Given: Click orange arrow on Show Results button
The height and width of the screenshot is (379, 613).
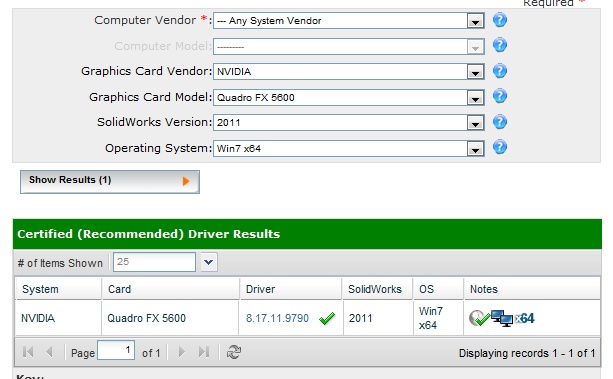Looking at the screenshot, I should pyautogui.click(x=186, y=181).
